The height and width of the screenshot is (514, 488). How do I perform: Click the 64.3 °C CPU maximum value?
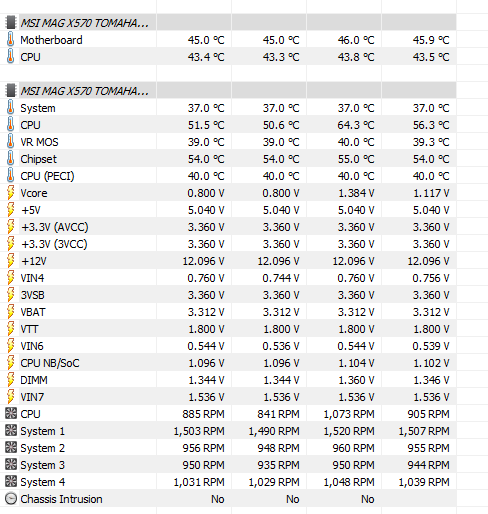[x=356, y=125]
